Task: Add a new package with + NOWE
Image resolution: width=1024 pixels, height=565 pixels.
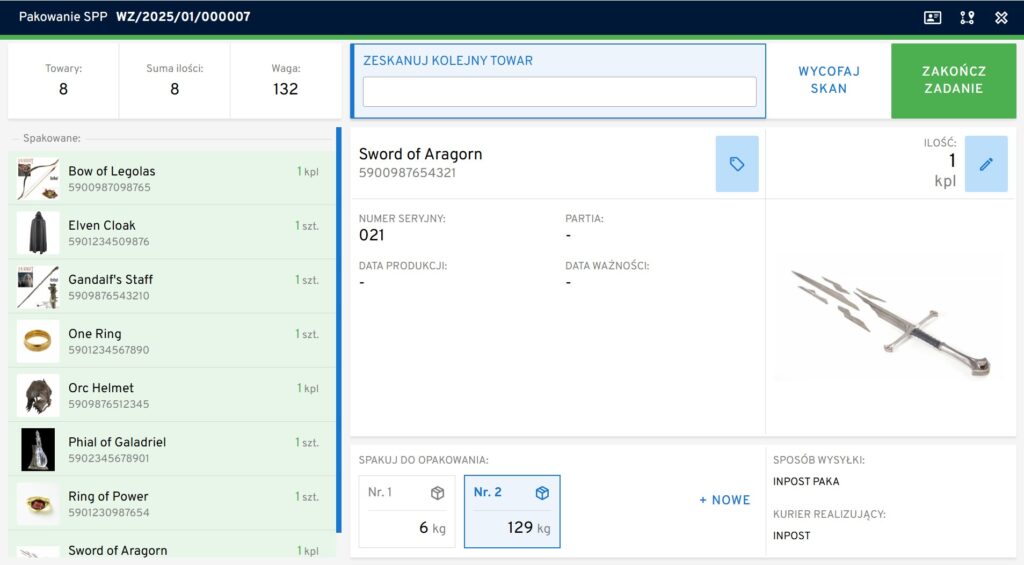Action: (724, 500)
